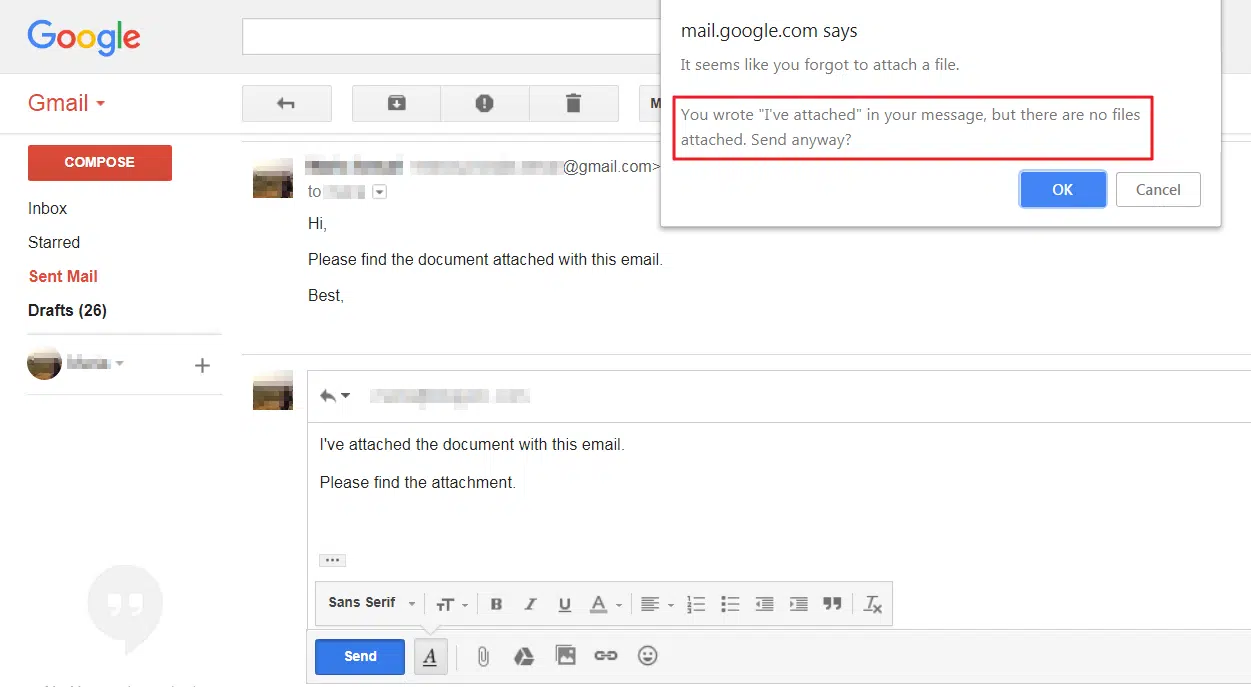Open the text color picker
1251x687 pixels.
[604, 604]
